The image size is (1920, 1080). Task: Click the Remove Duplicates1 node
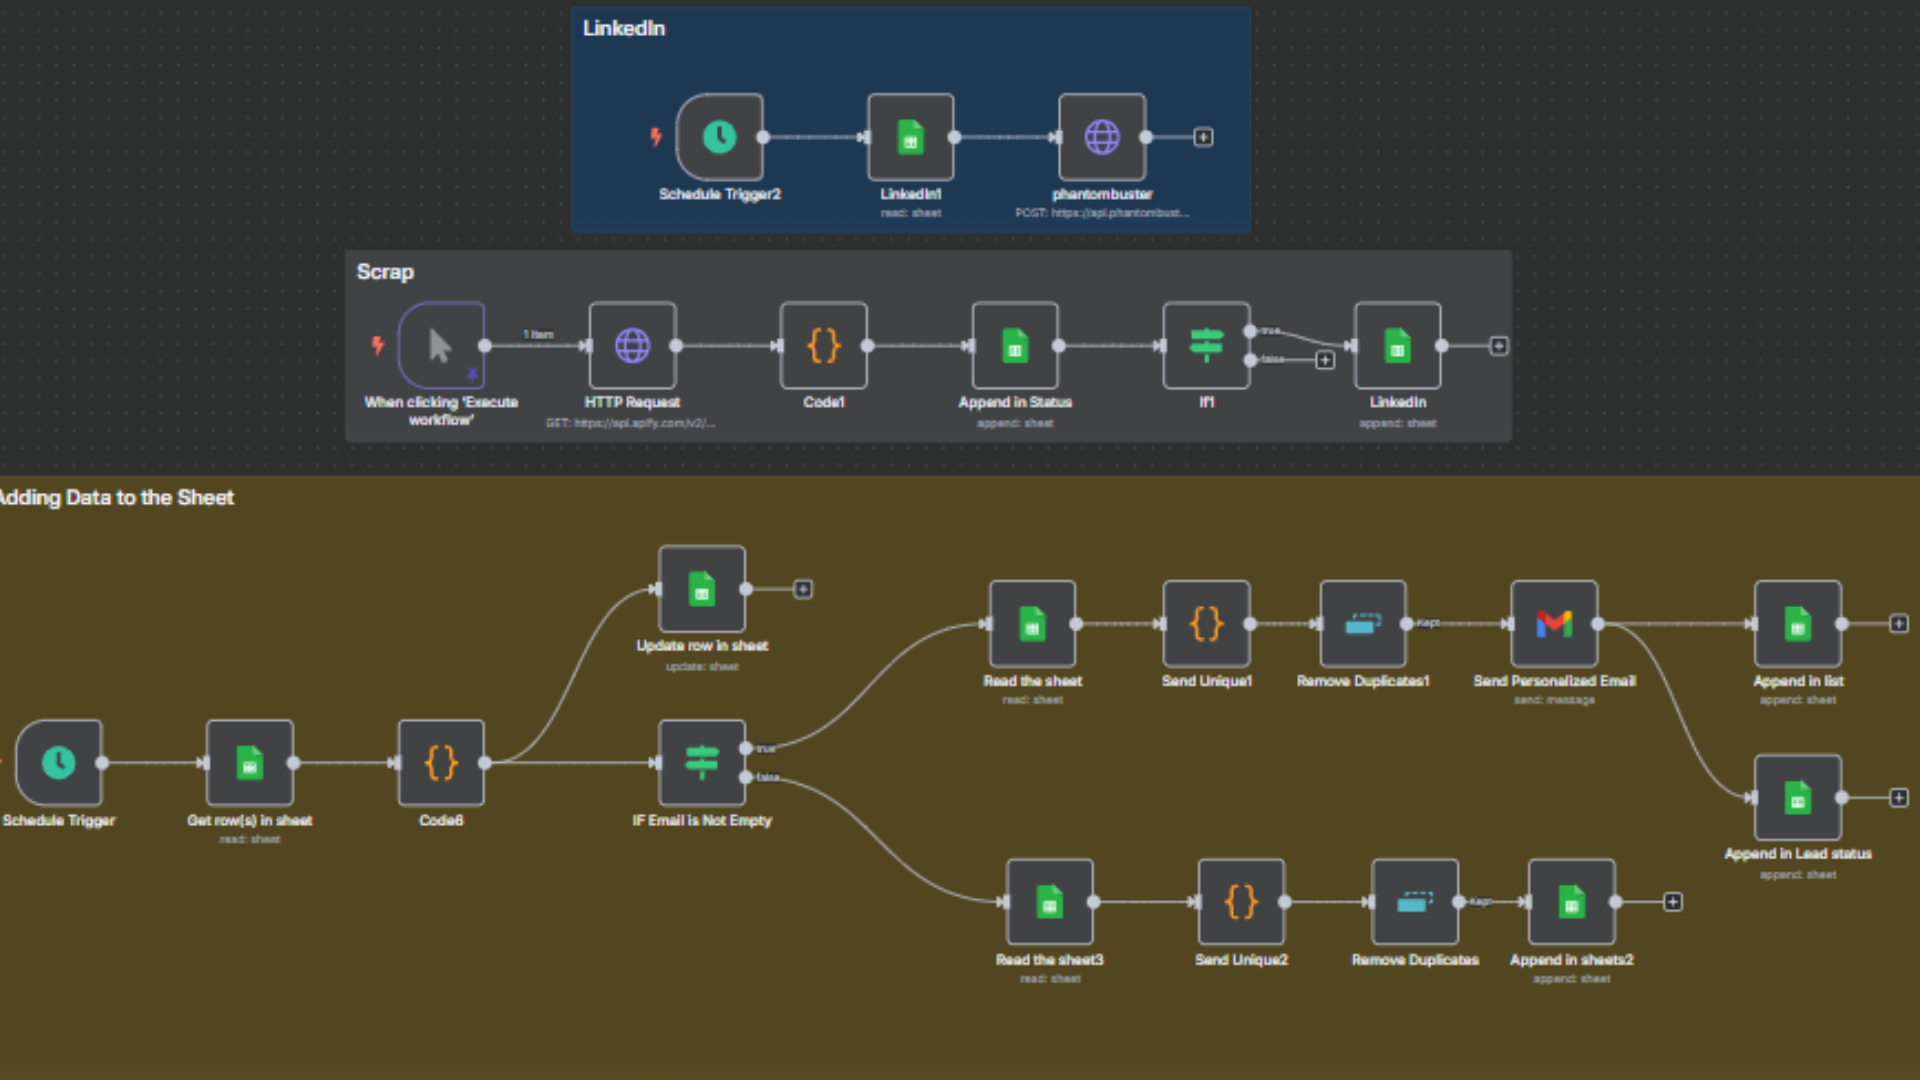[1363, 623]
